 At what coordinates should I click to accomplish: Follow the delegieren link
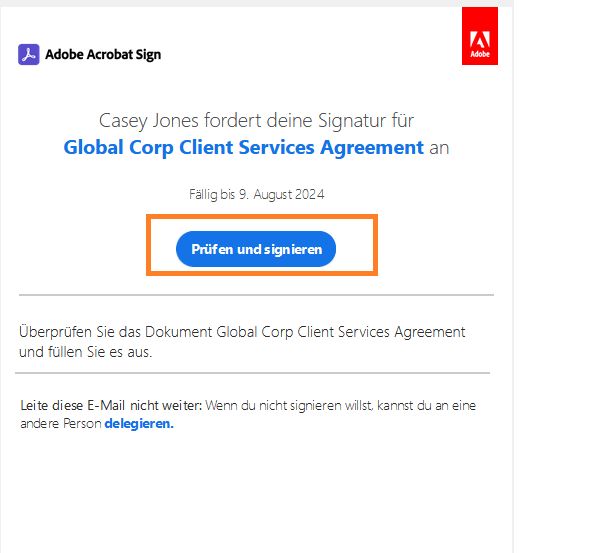[138, 423]
